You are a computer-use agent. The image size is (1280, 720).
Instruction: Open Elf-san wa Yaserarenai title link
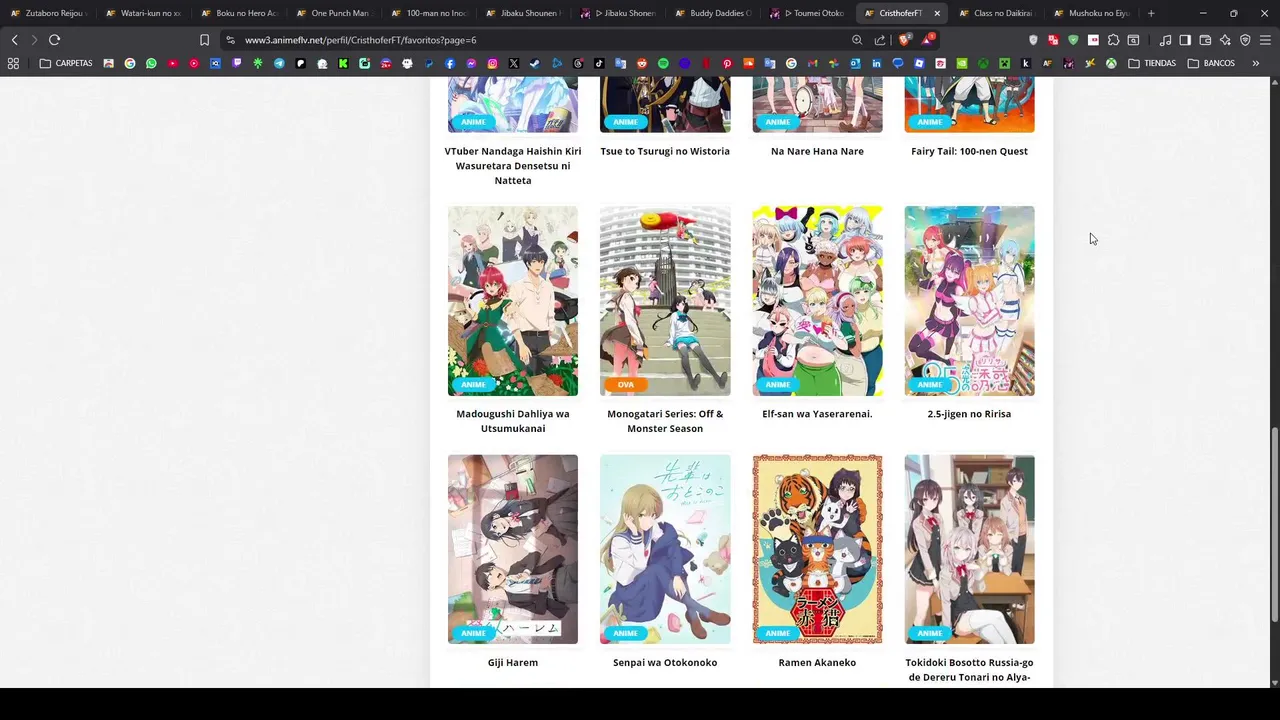click(x=817, y=414)
